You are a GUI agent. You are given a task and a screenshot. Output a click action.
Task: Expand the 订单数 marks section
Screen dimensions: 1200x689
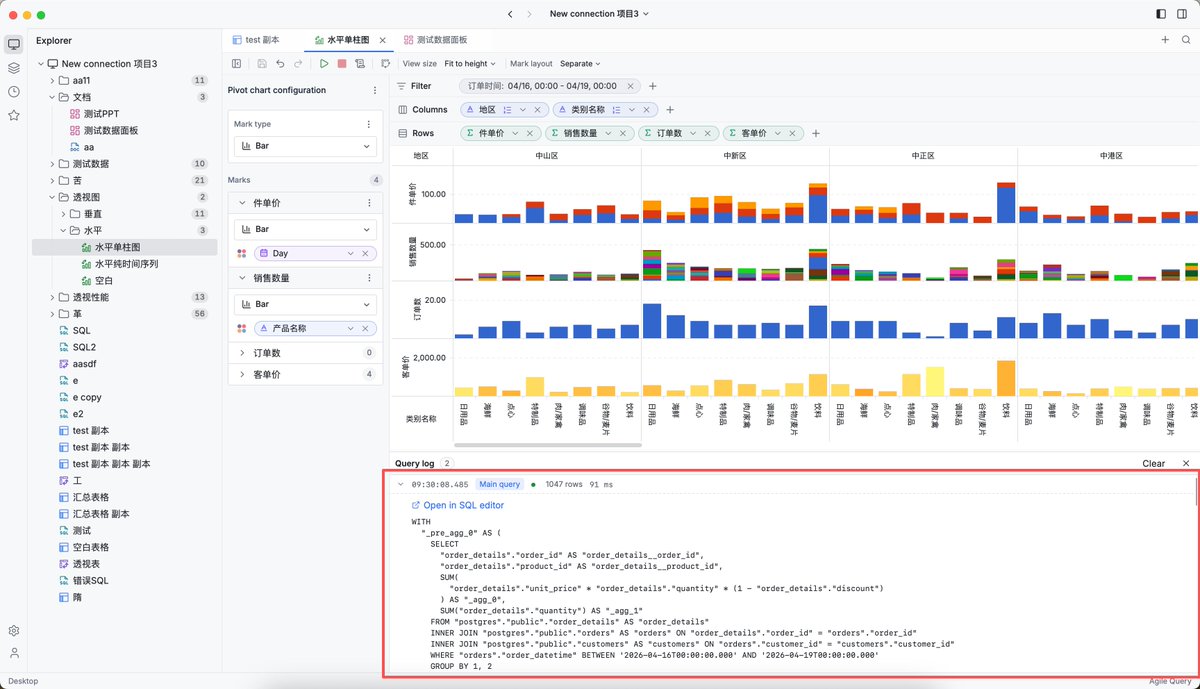tap(242, 352)
